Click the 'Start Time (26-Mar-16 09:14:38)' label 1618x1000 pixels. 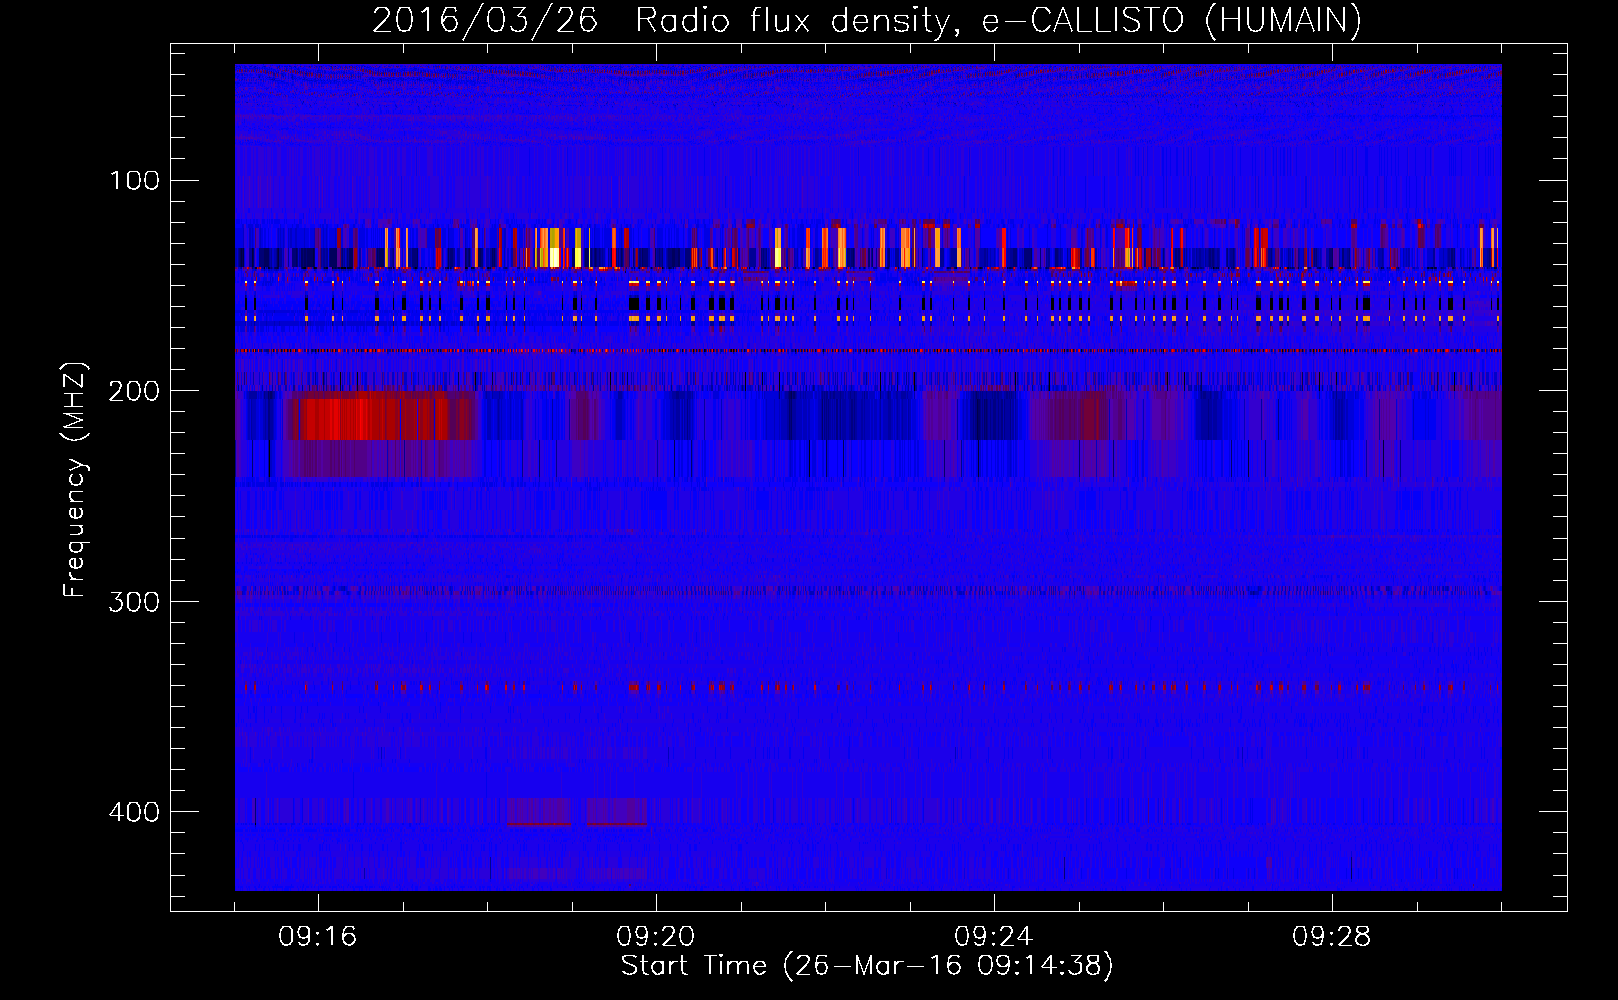(867, 966)
